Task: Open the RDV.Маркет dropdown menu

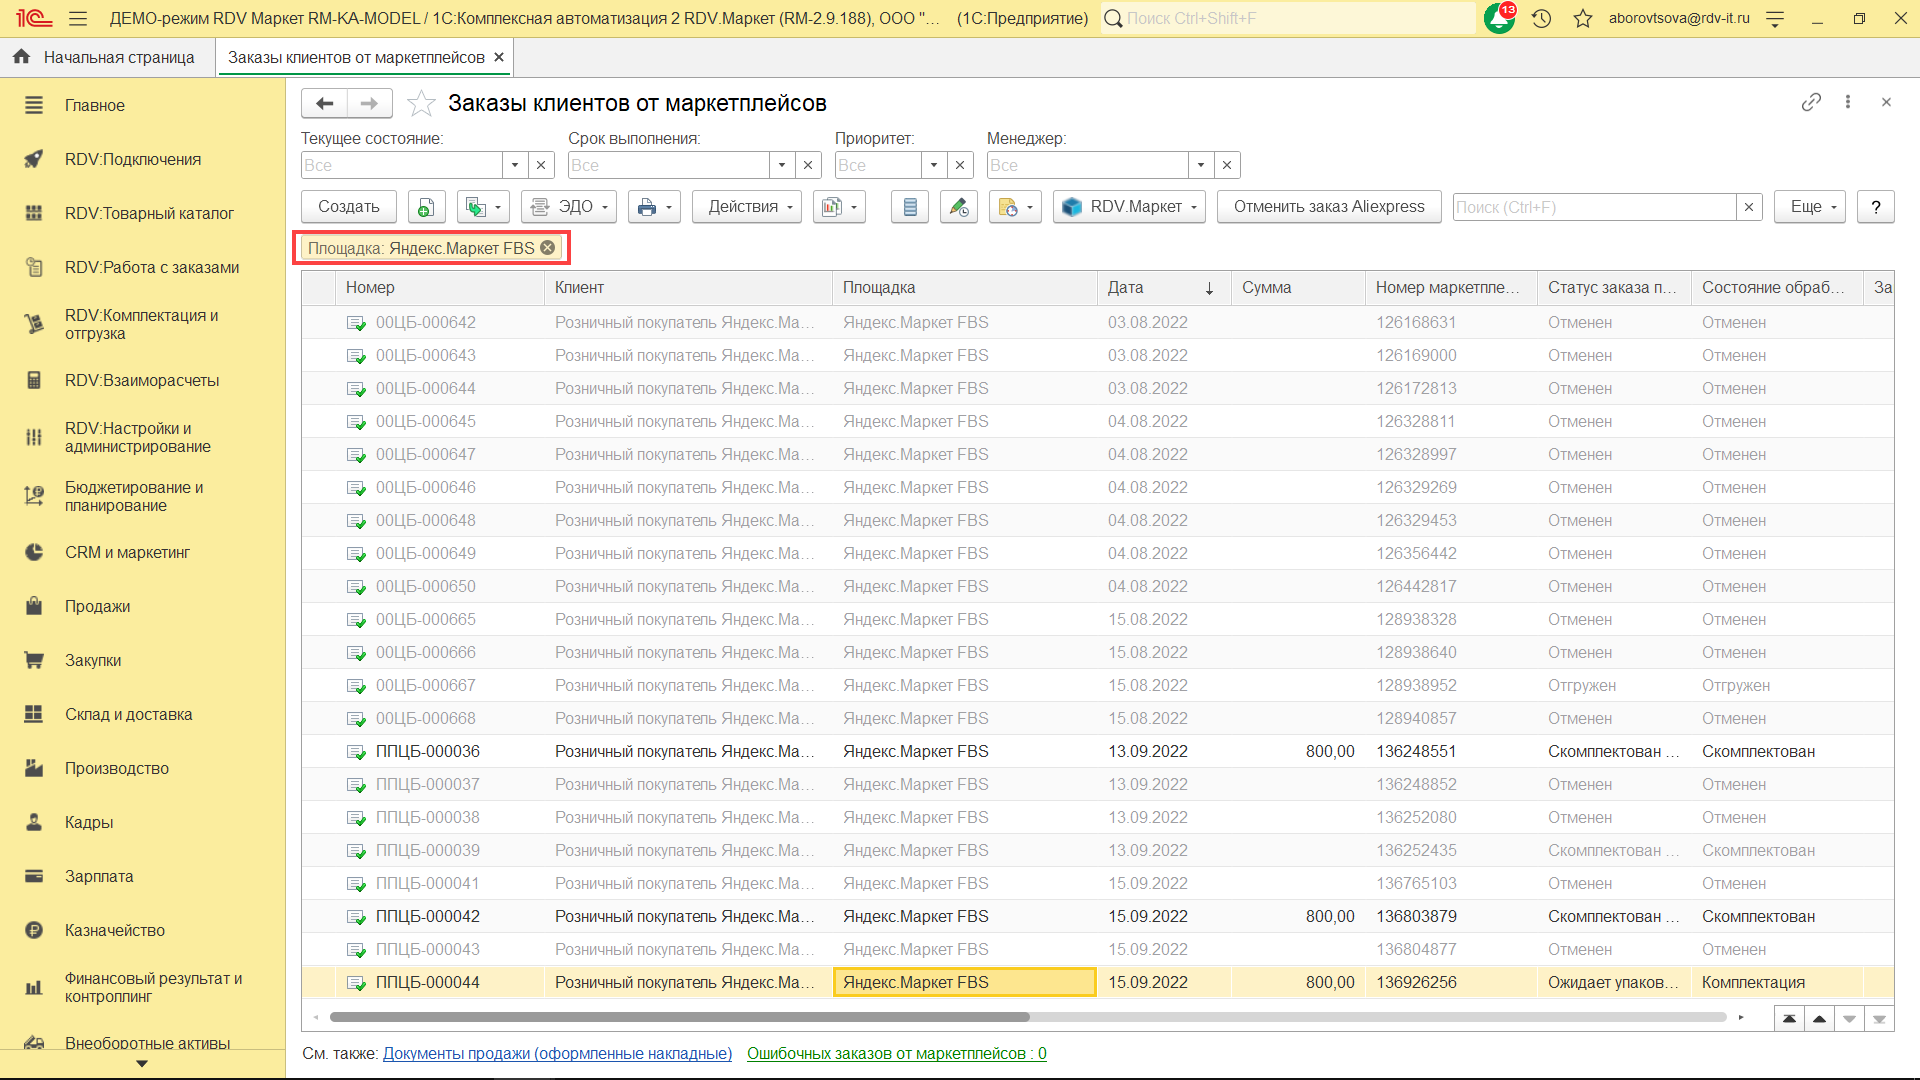Action: [x=1128, y=207]
